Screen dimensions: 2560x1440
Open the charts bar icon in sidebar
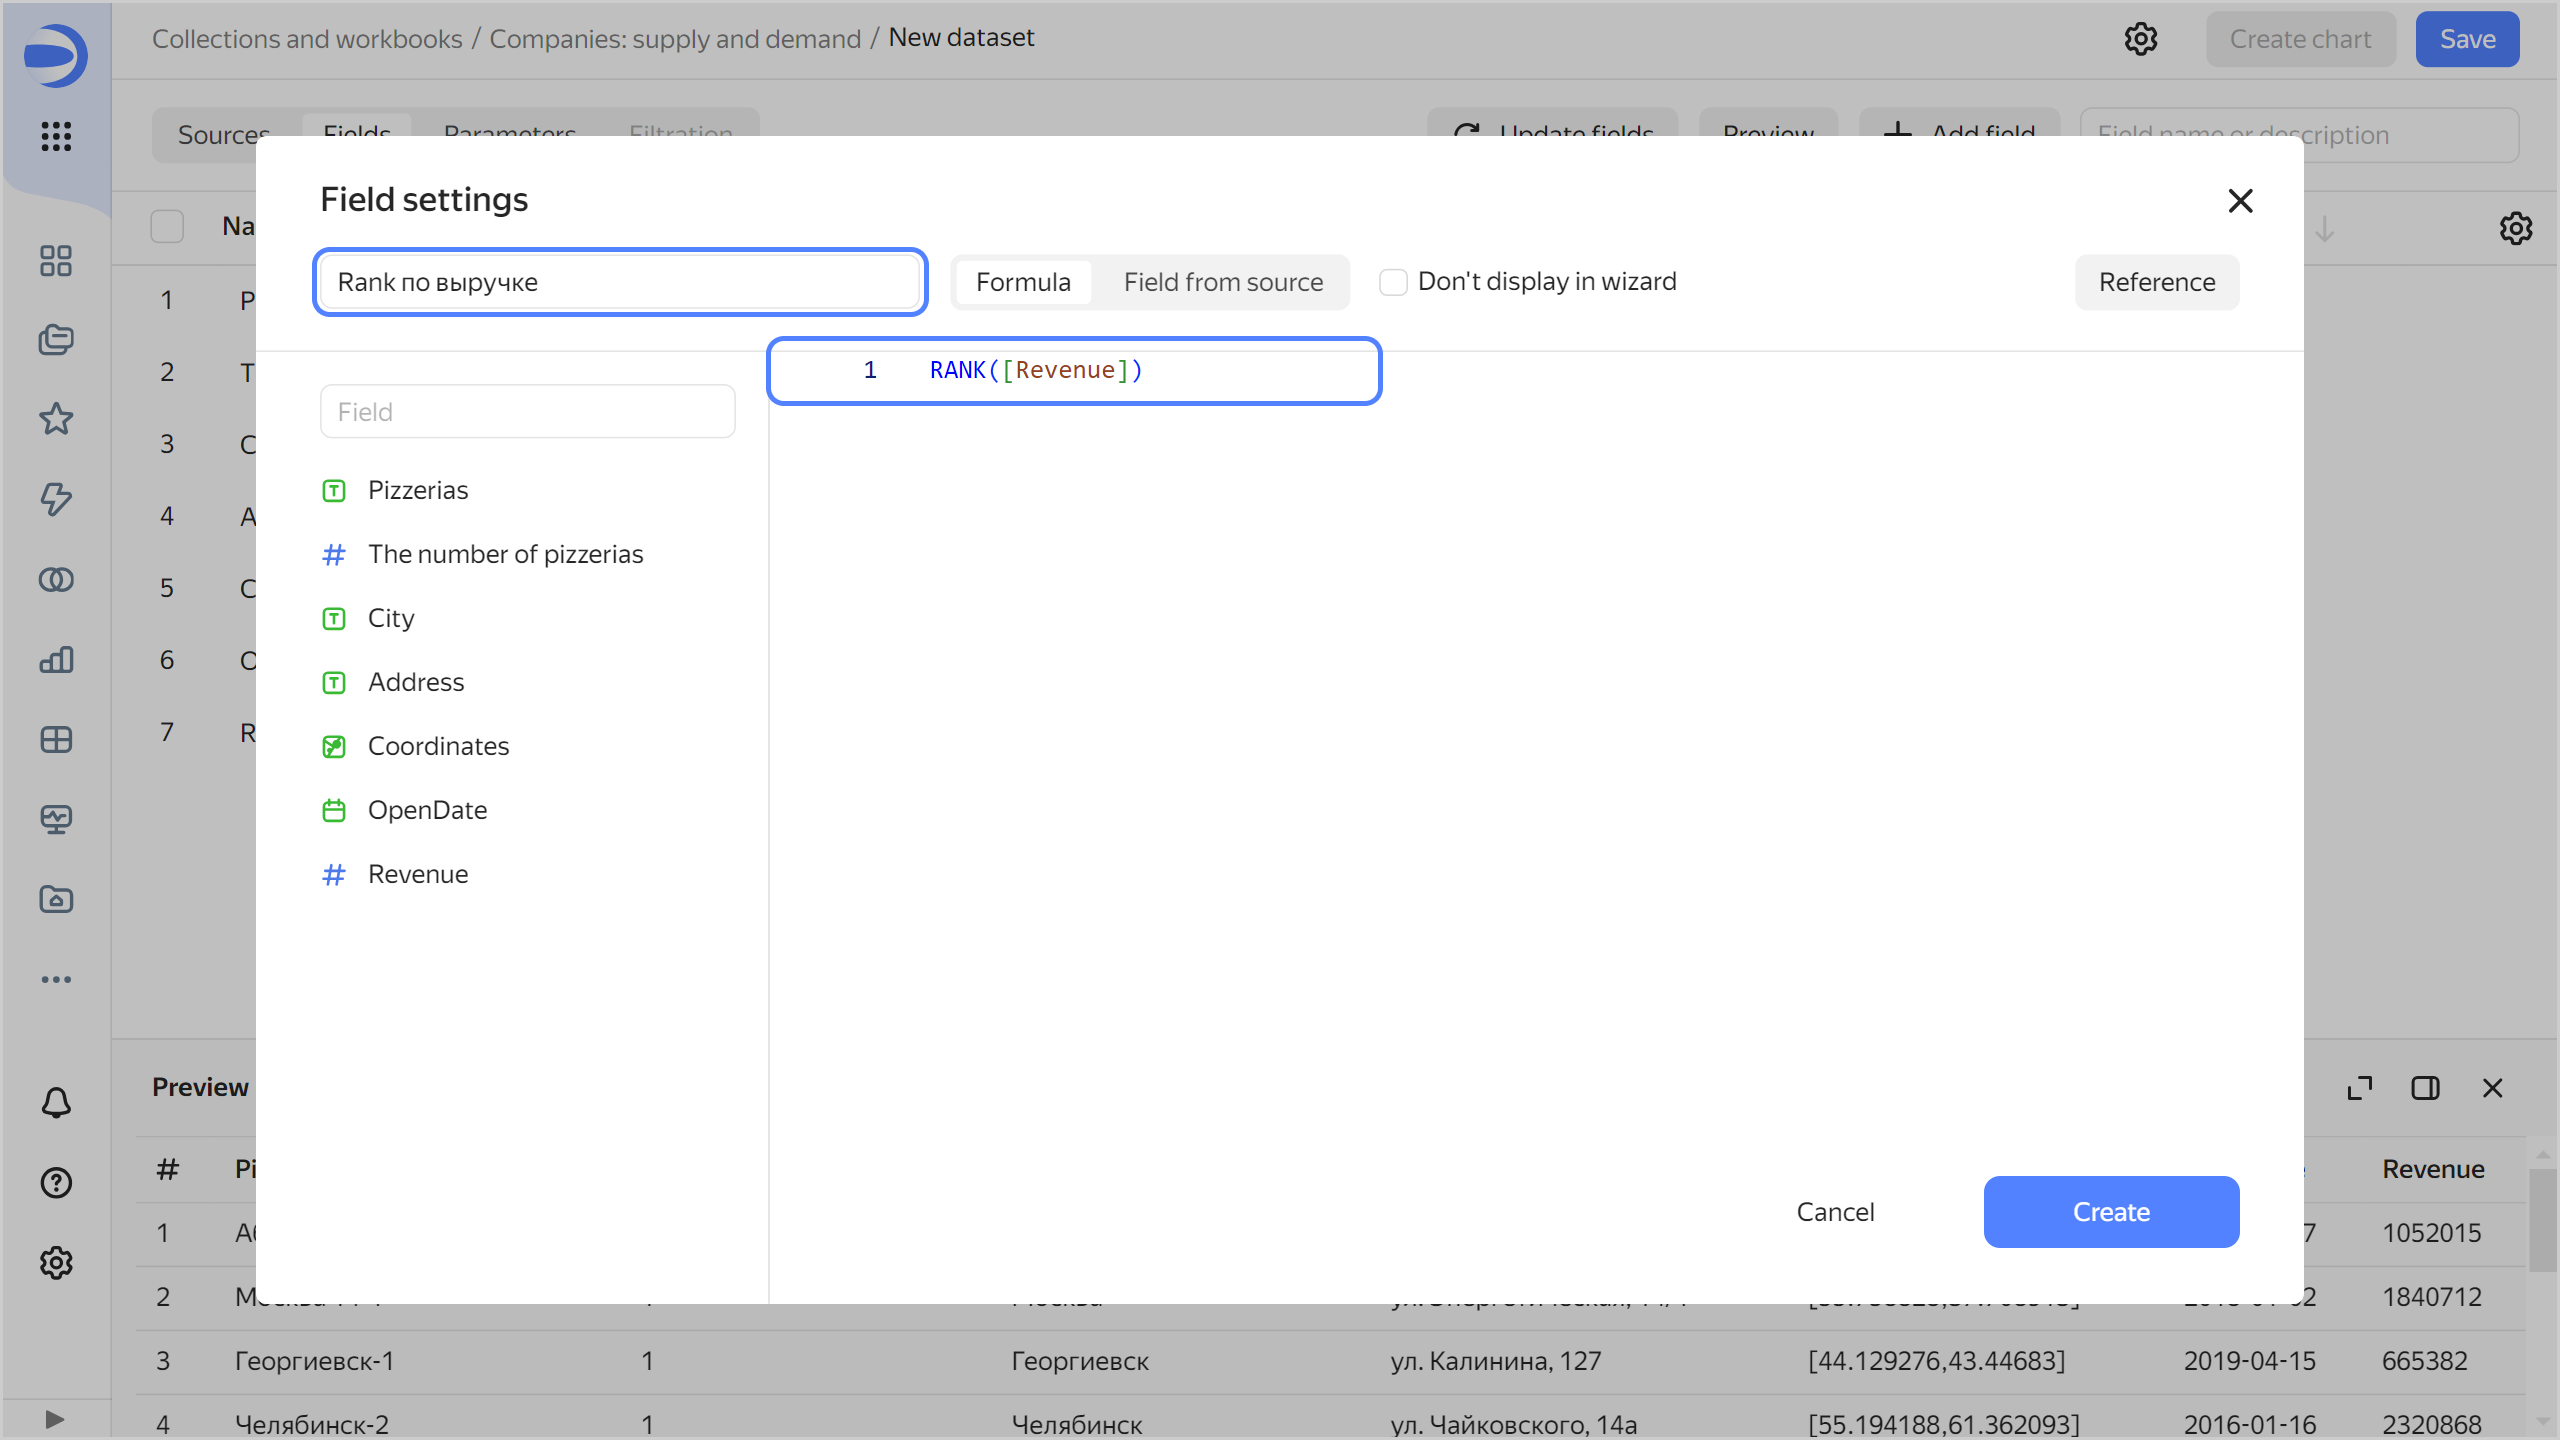point(56,659)
